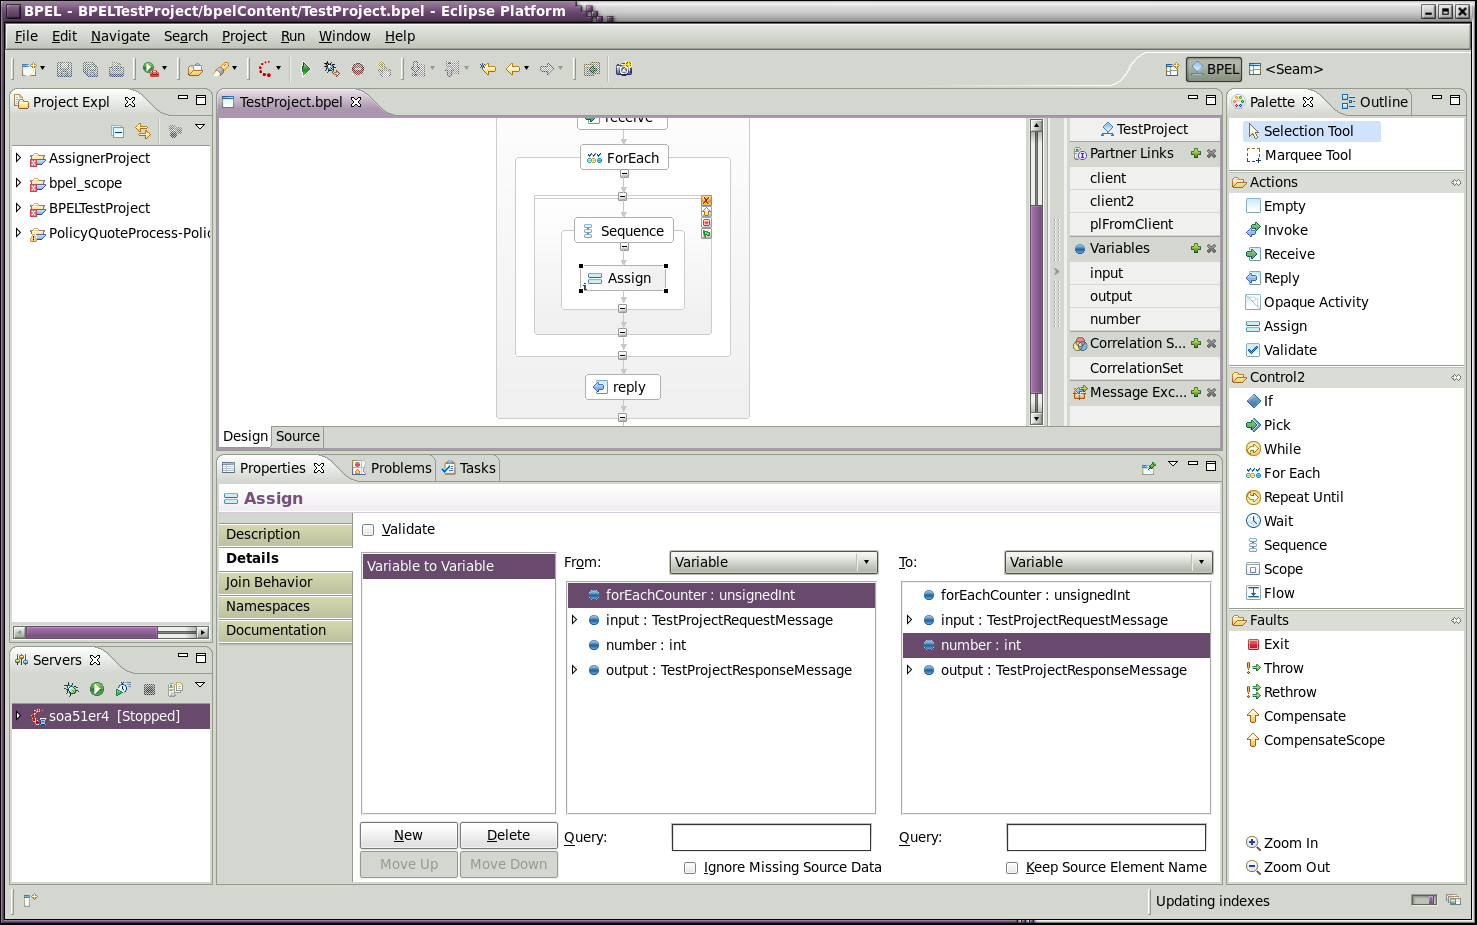Image resolution: width=1477 pixels, height=925 pixels.
Task: Select the soa51er4 stopped server
Action: [x=111, y=716]
